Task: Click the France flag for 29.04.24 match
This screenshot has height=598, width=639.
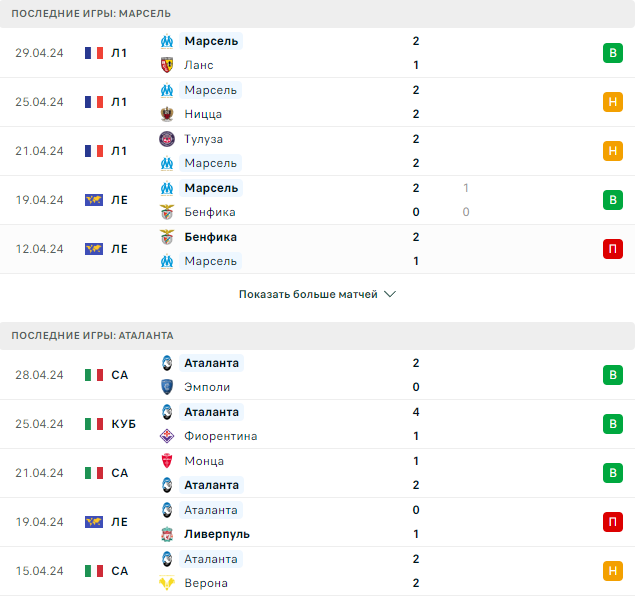Action: (x=94, y=53)
